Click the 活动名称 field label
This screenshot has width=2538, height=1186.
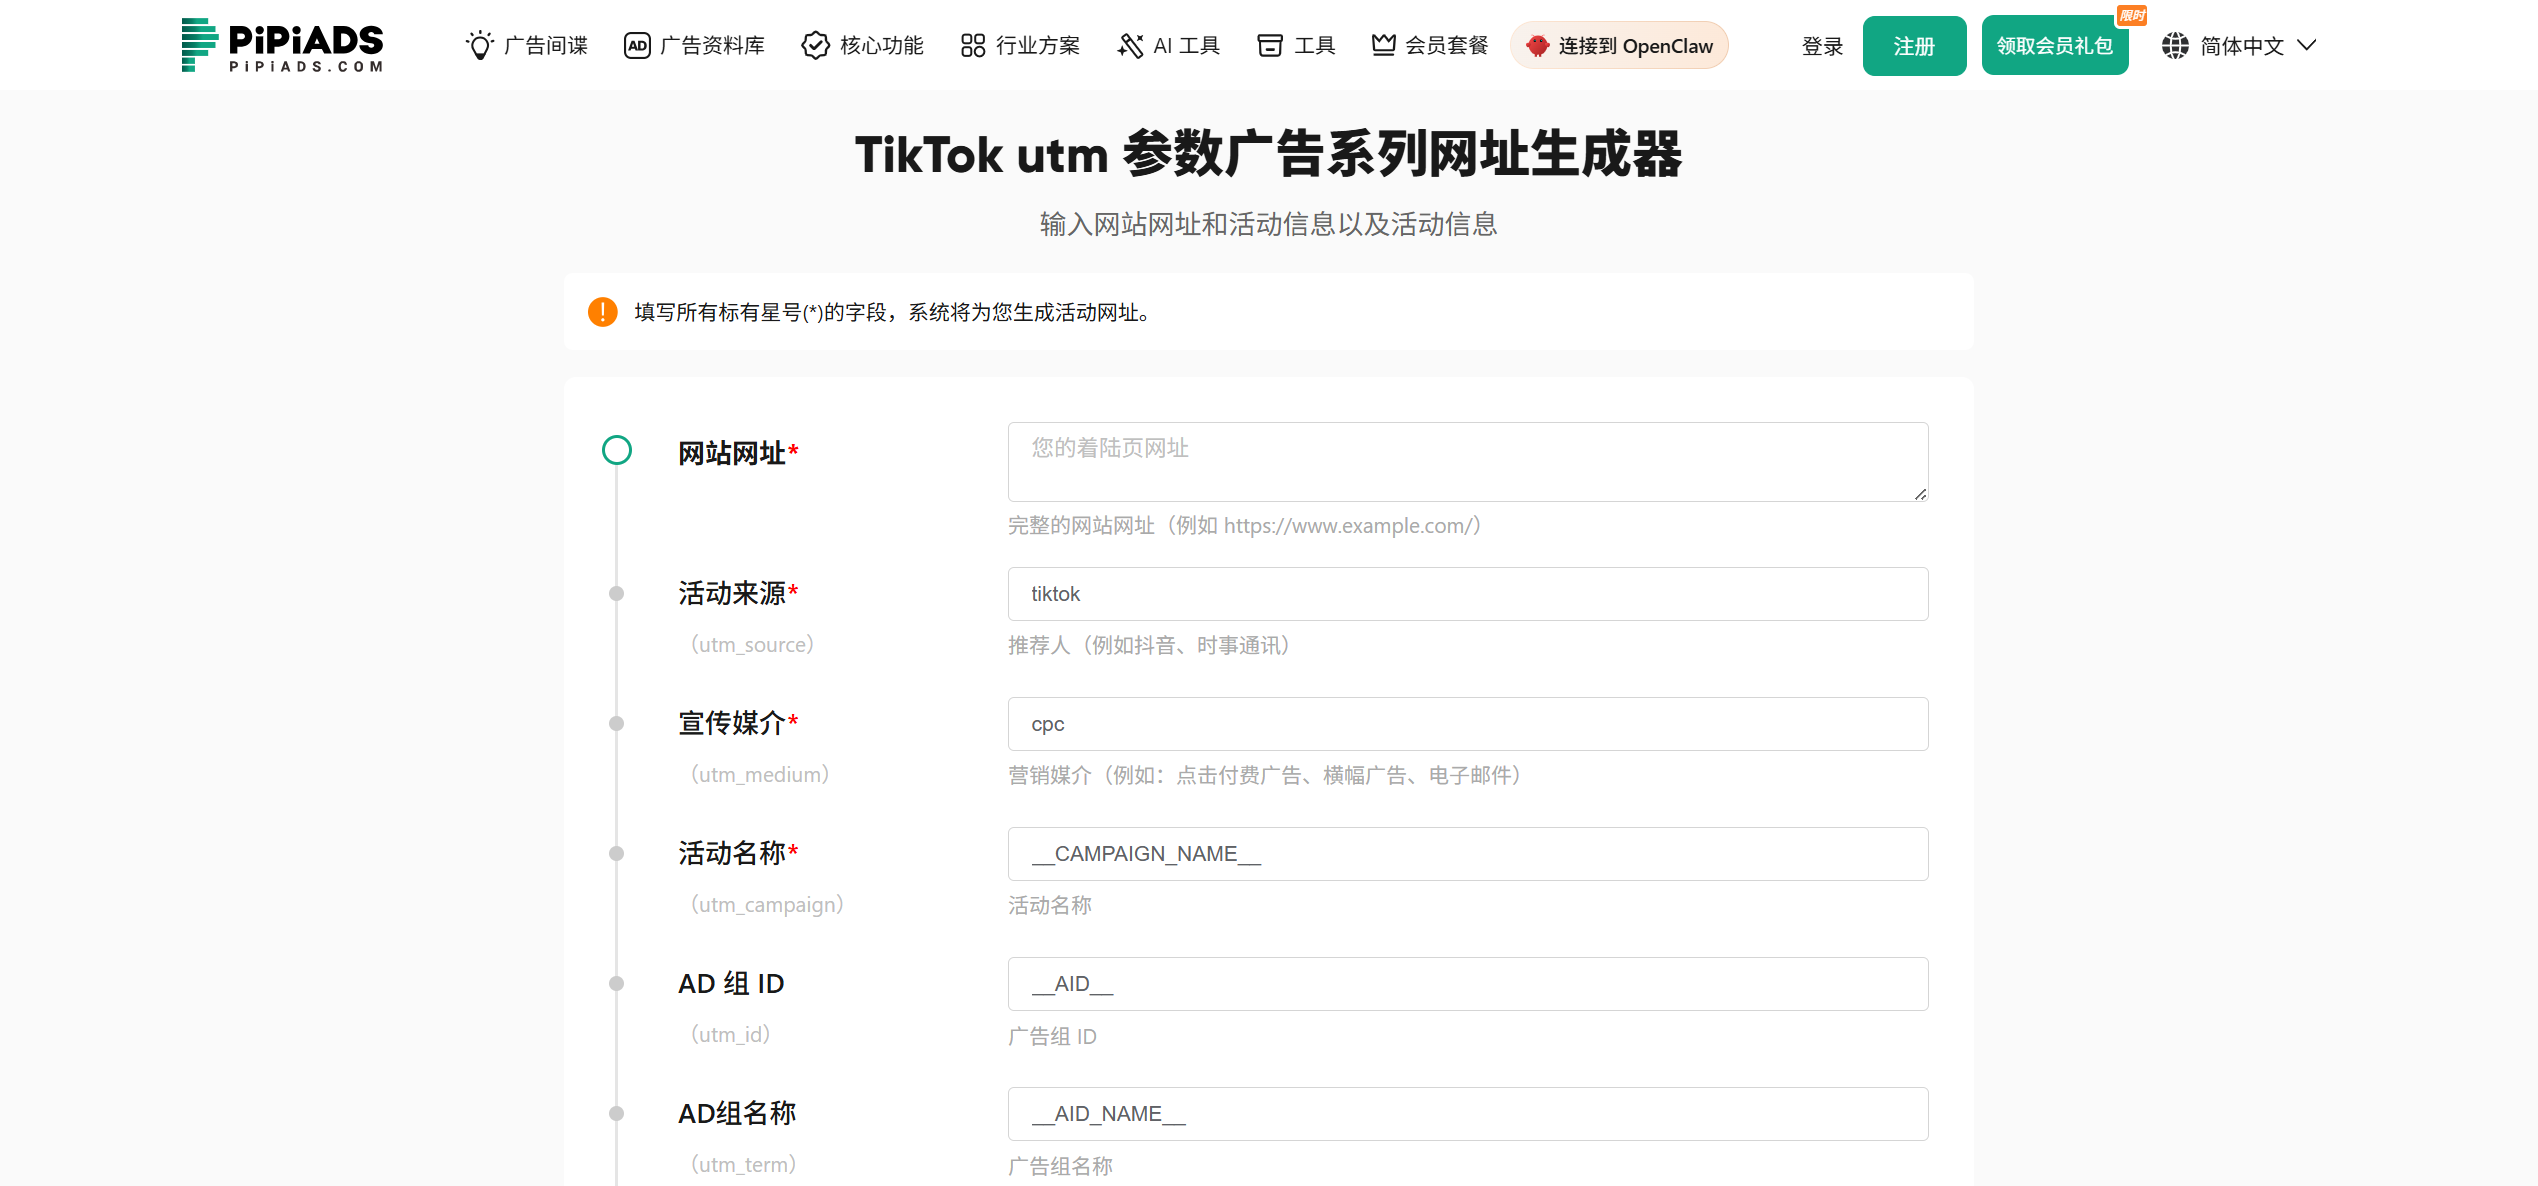(x=738, y=853)
